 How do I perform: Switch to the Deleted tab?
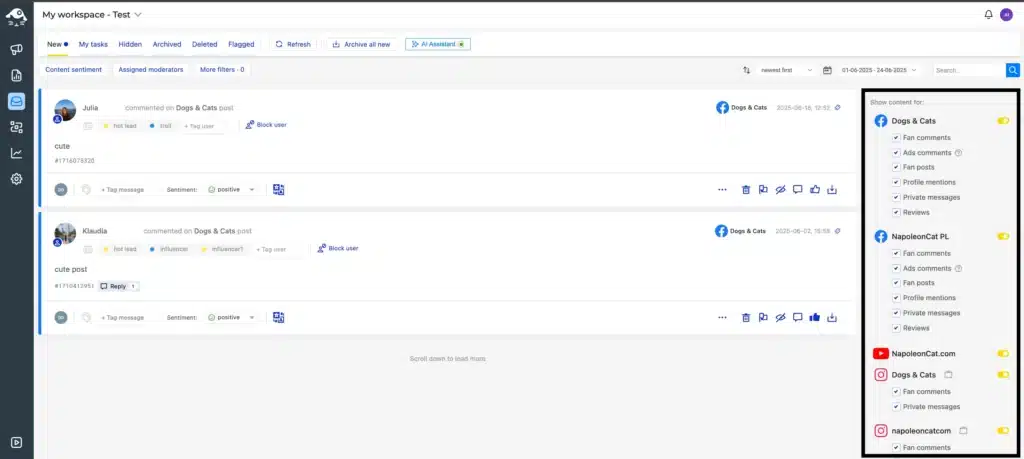point(204,44)
